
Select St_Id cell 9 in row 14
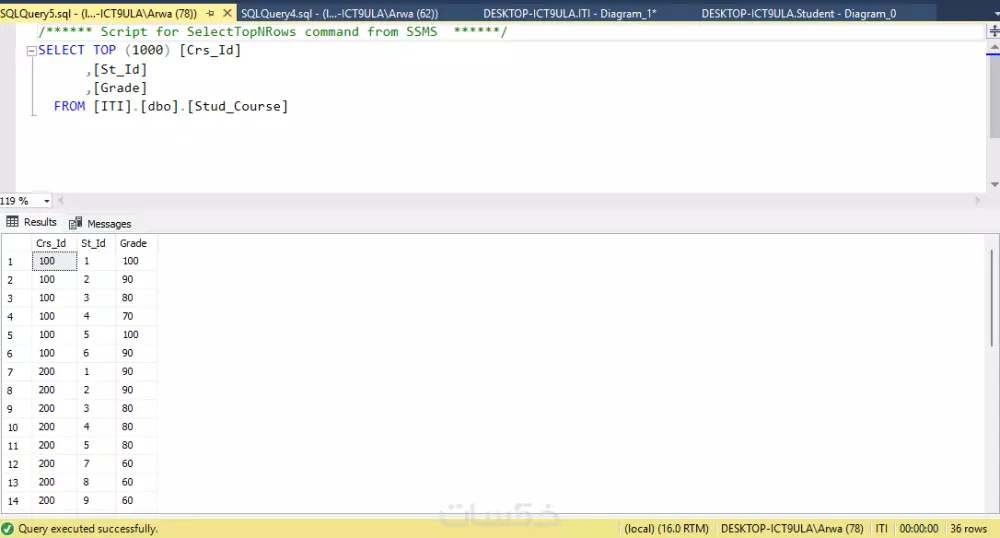click(x=96, y=500)
